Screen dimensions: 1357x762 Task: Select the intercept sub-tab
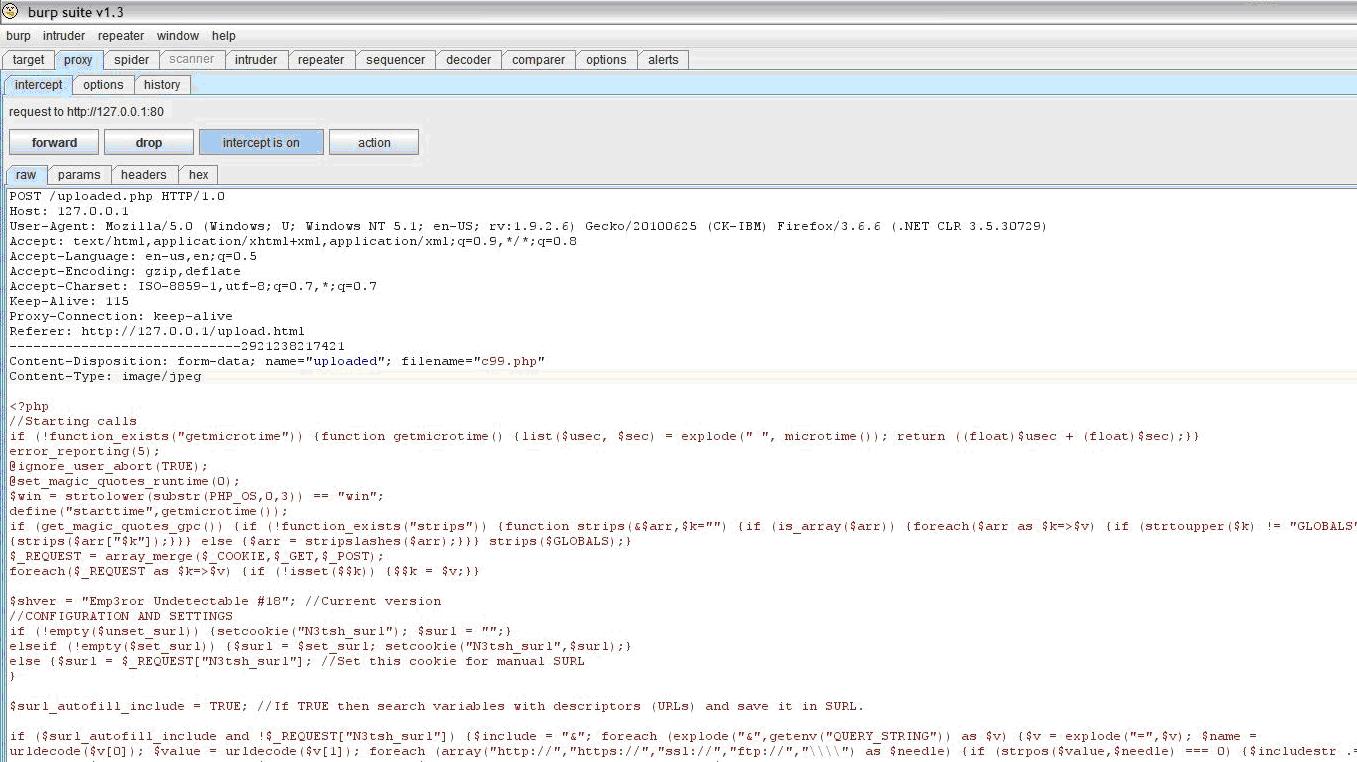pos(38,85)
